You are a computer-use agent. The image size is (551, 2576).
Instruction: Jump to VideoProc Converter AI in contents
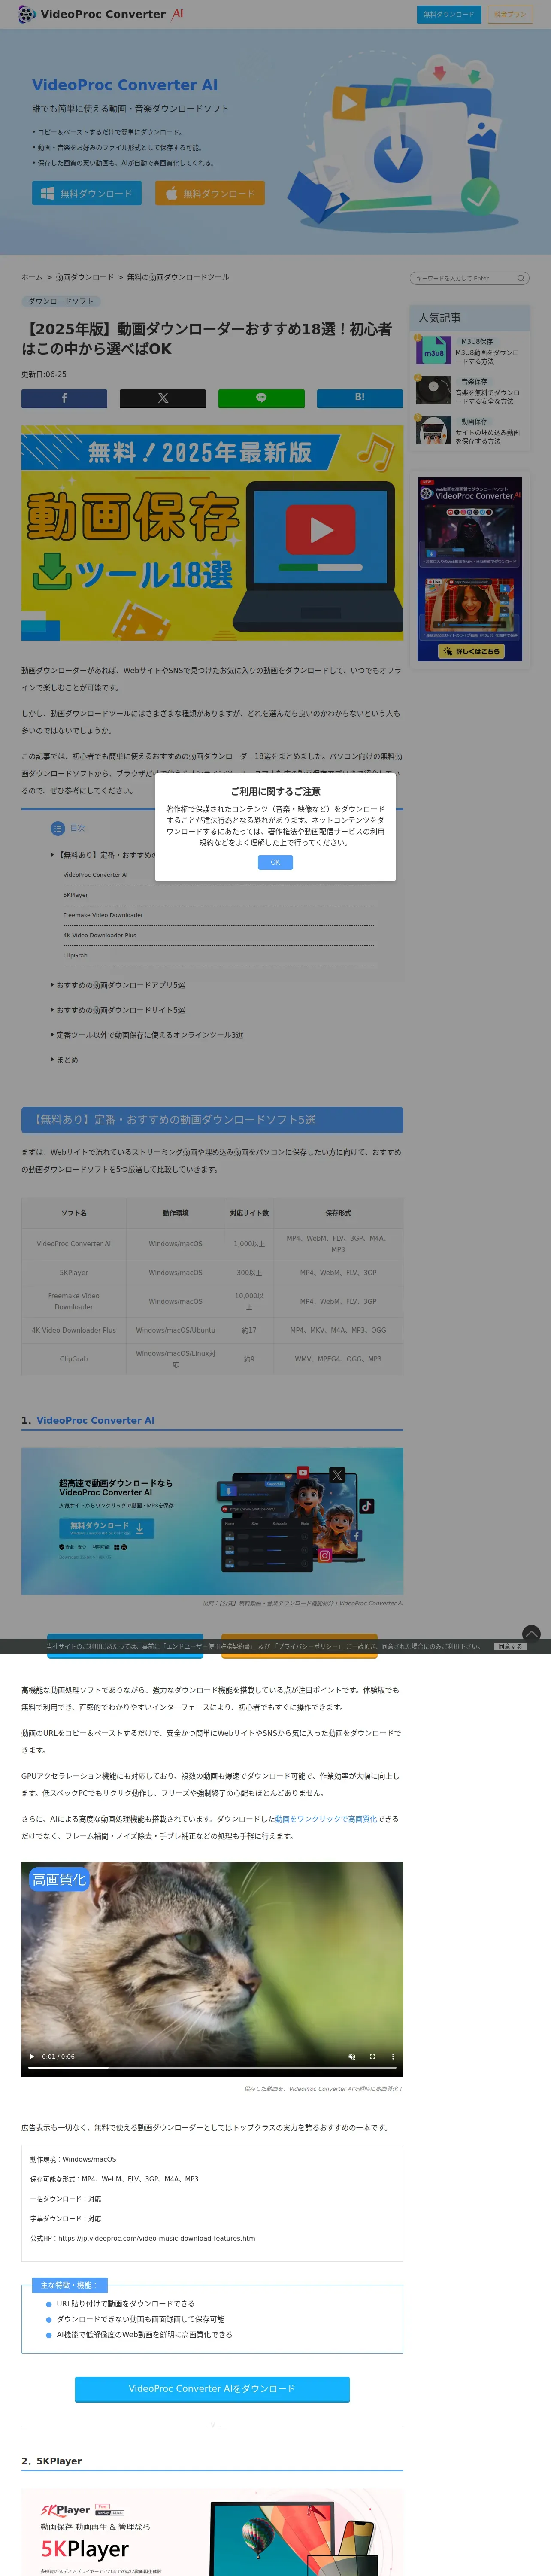95,874
